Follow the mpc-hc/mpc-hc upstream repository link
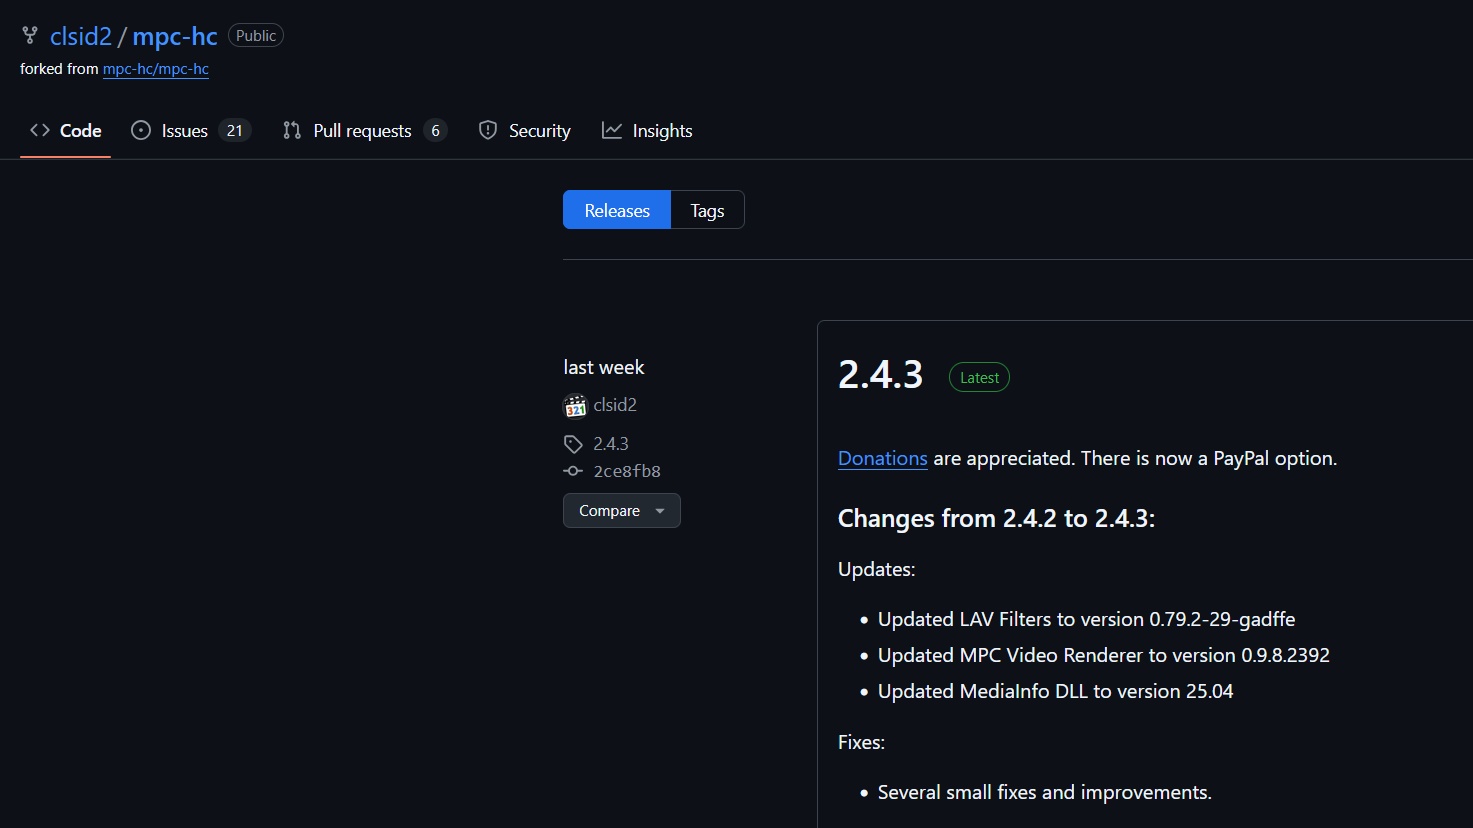Screen dimensions: 1473x828 click(156, 69)
